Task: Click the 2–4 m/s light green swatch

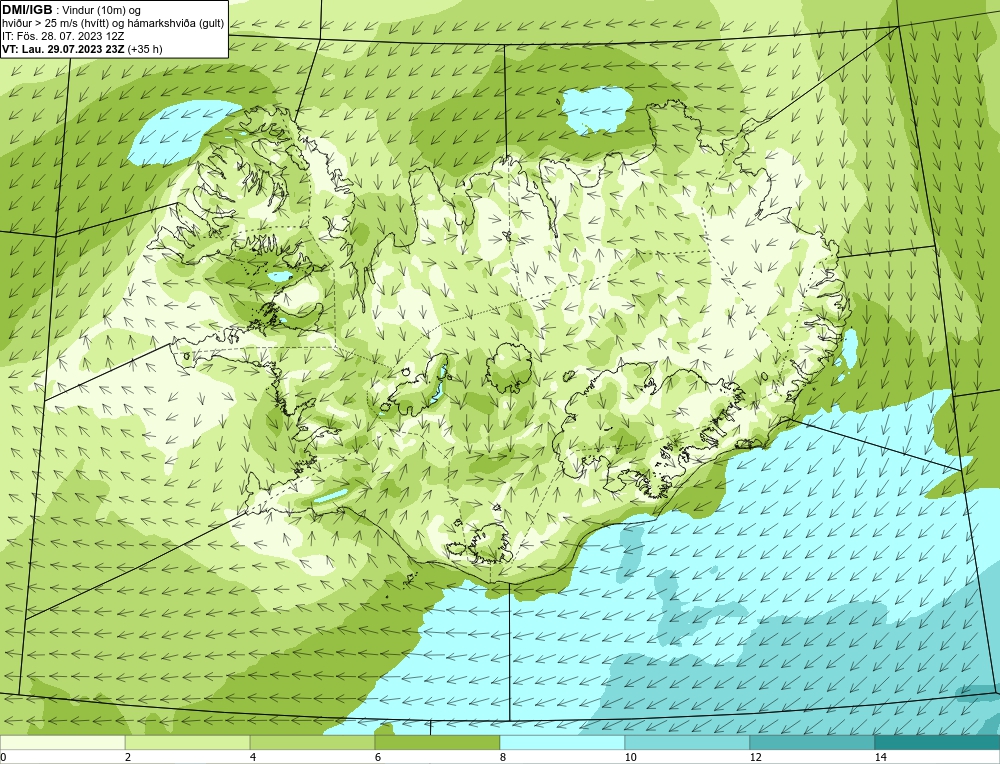Action: pos(188,742)
